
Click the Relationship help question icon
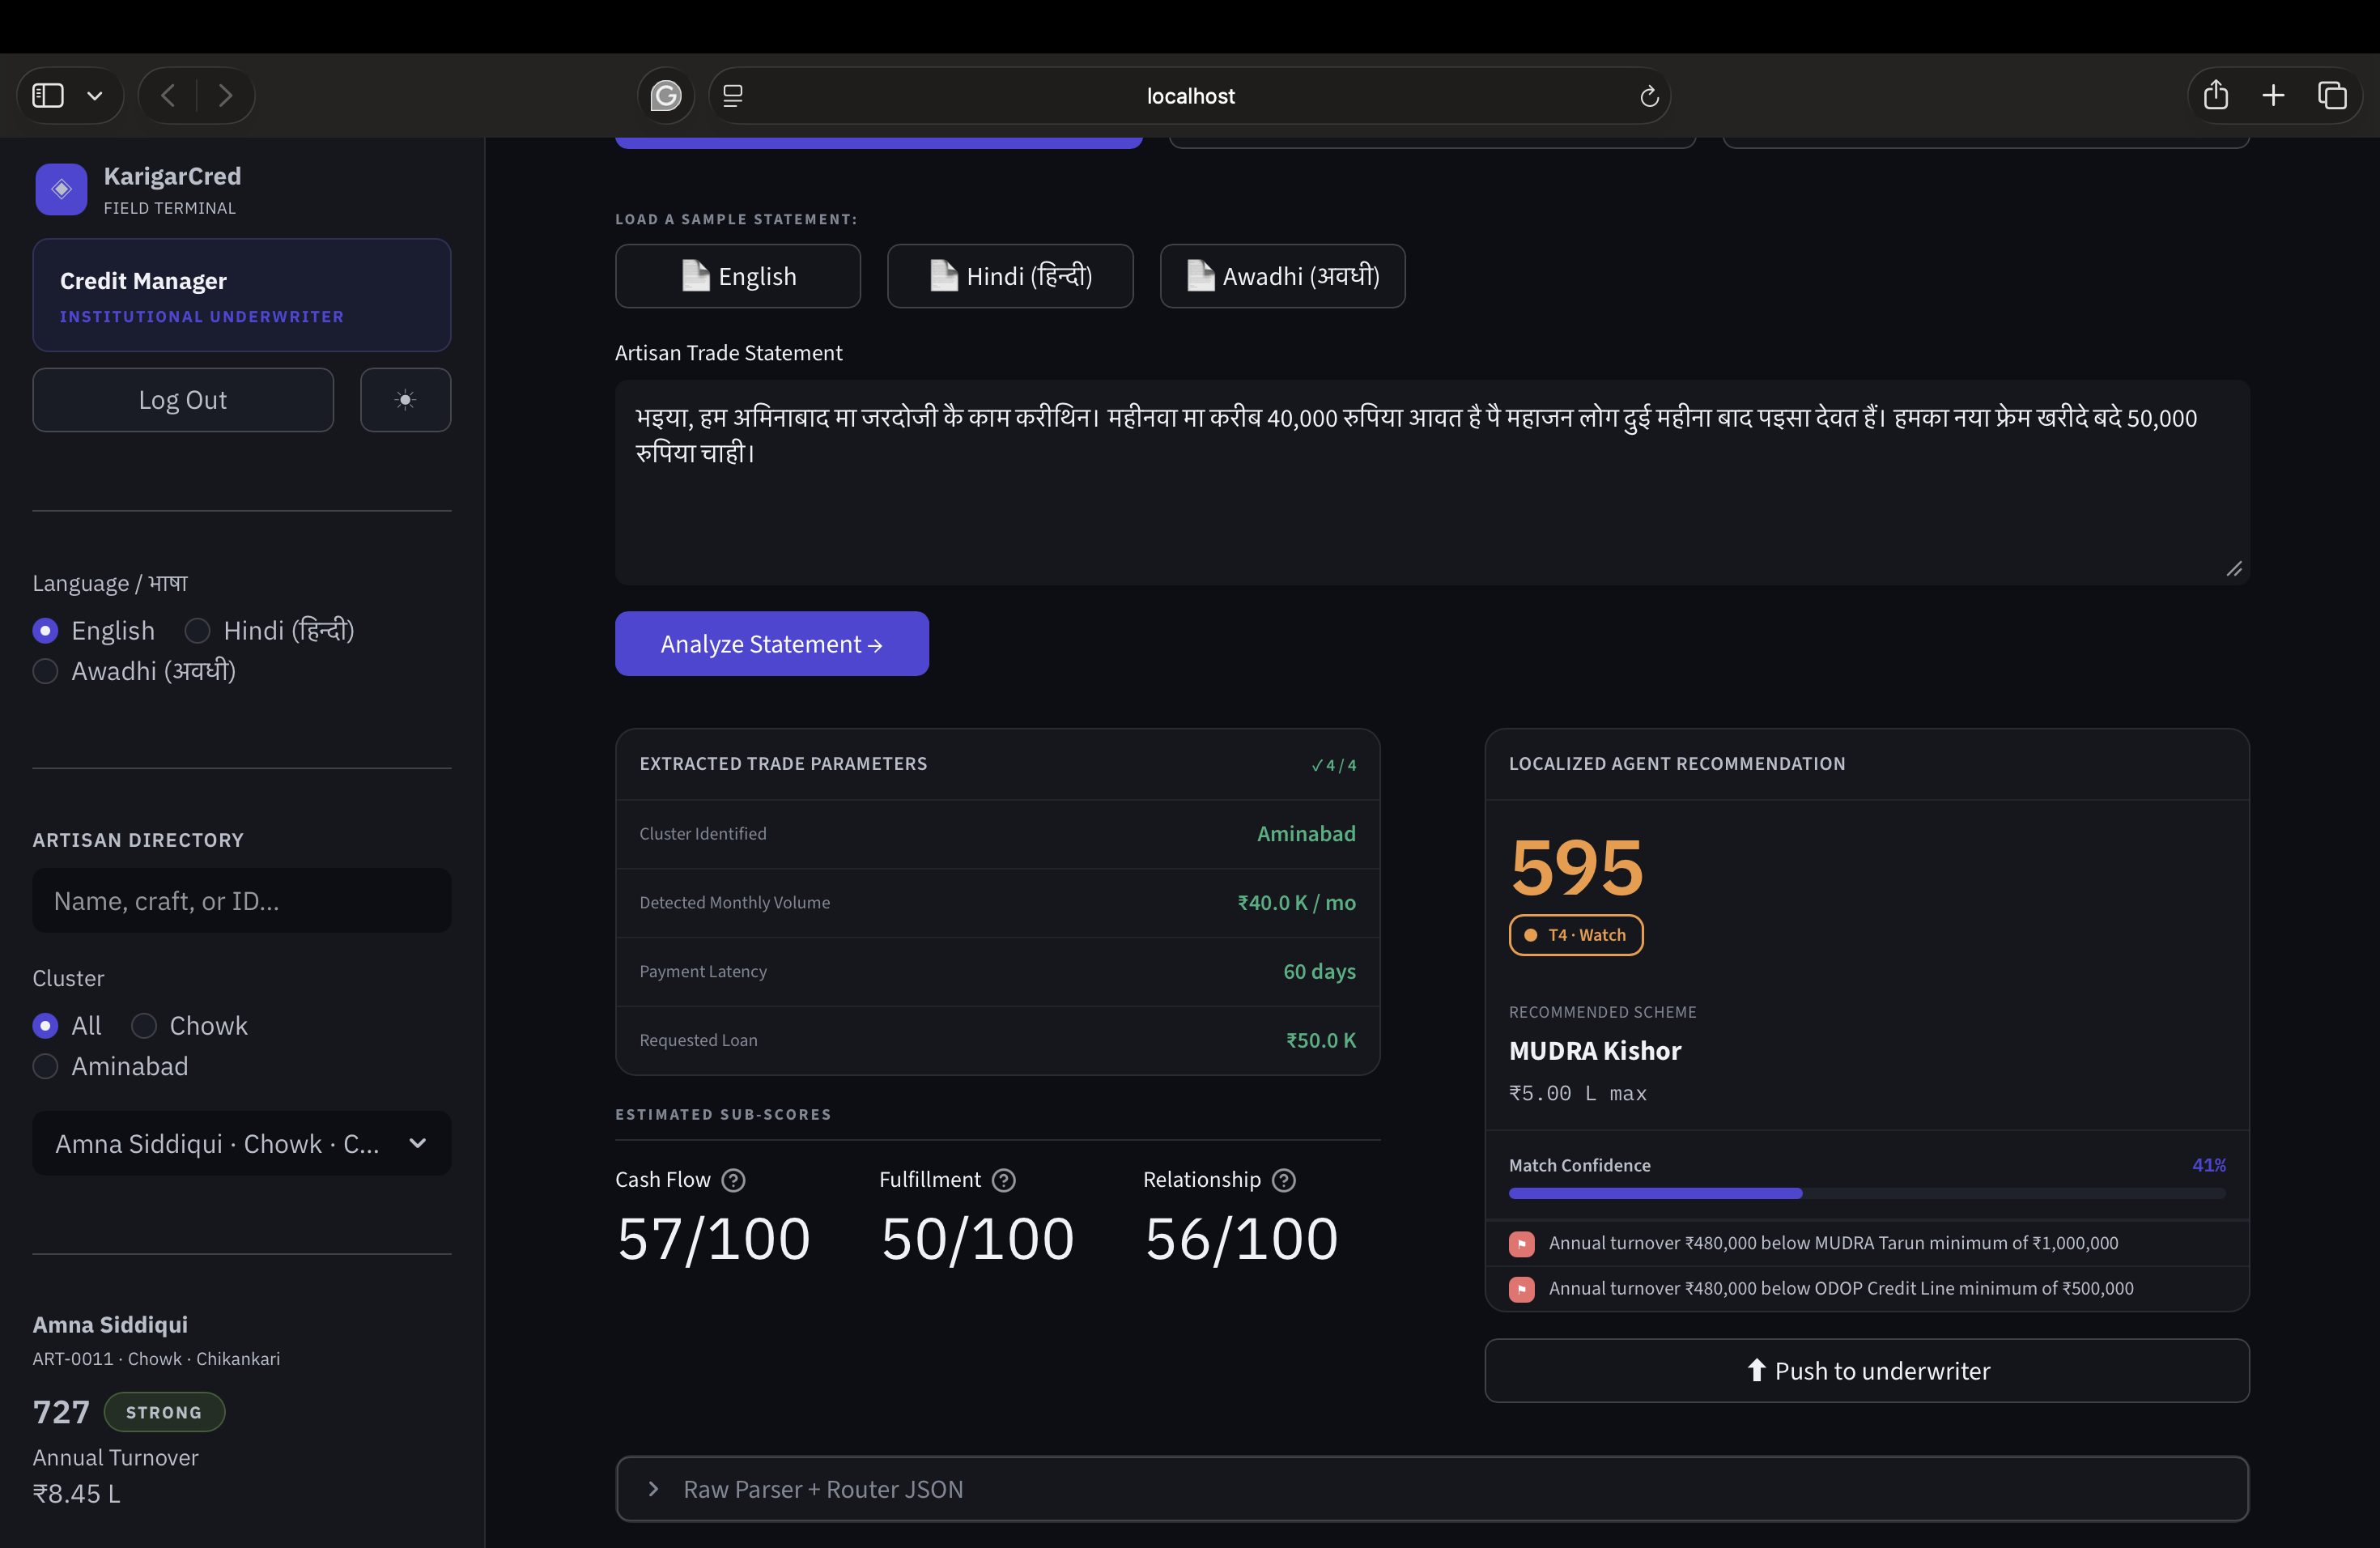(1283, 1180)
